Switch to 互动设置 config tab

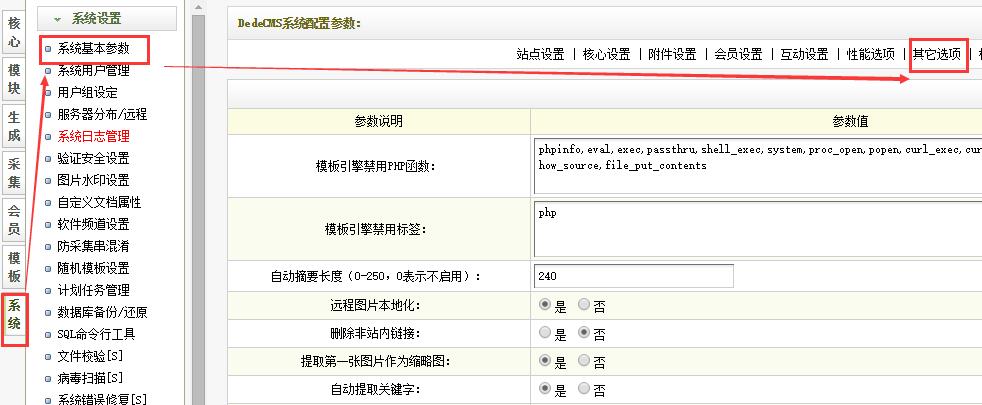(x=804, y=54)
